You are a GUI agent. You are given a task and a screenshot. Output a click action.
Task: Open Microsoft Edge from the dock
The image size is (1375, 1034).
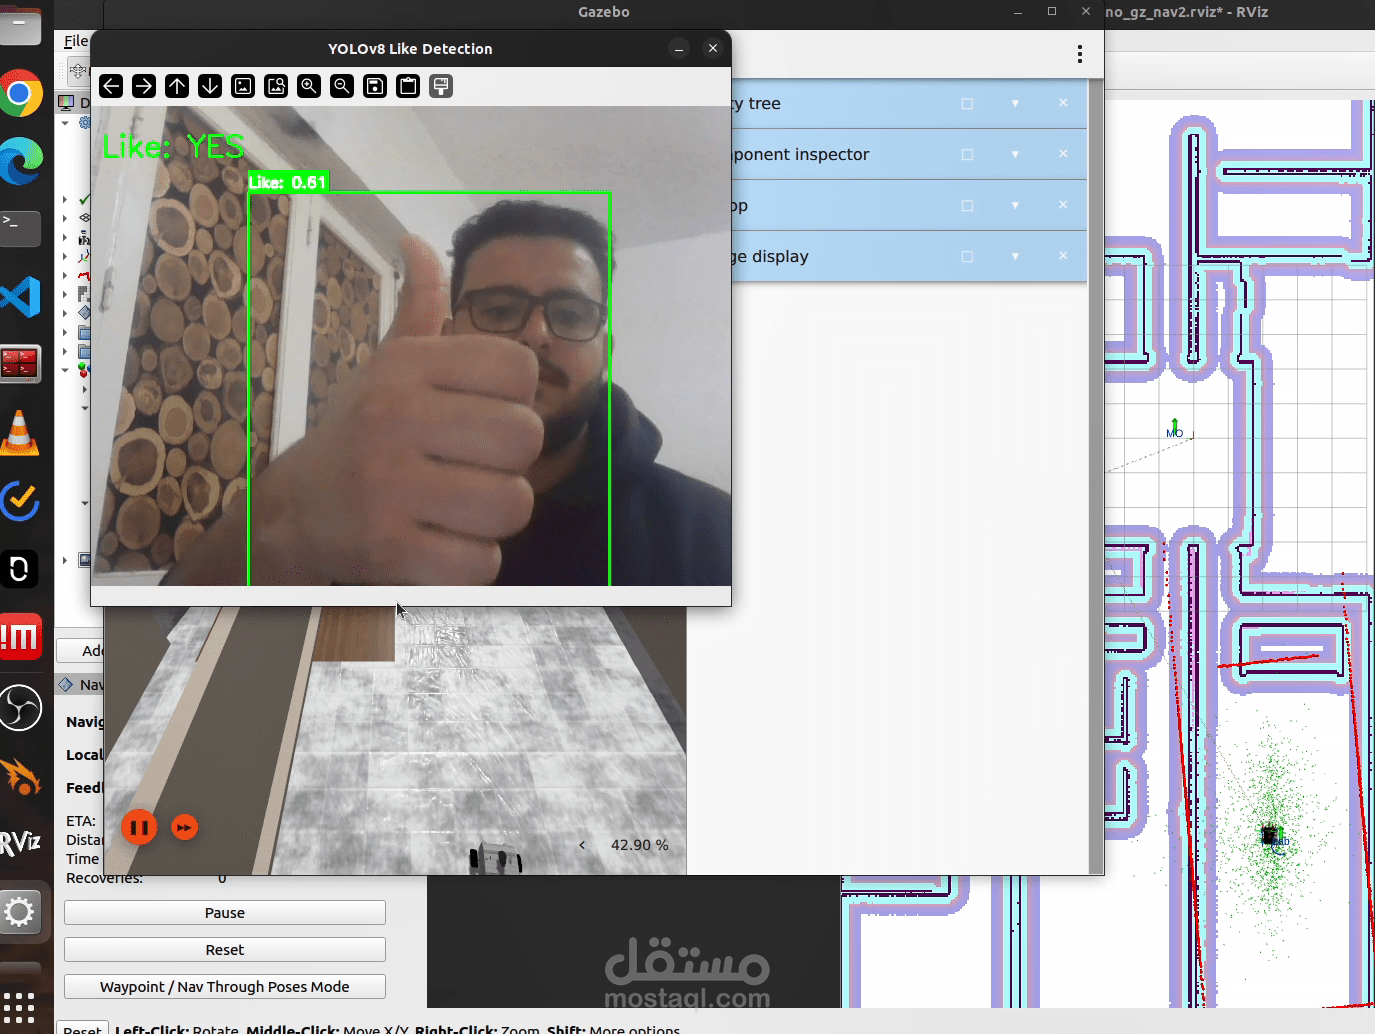(20, 161)
